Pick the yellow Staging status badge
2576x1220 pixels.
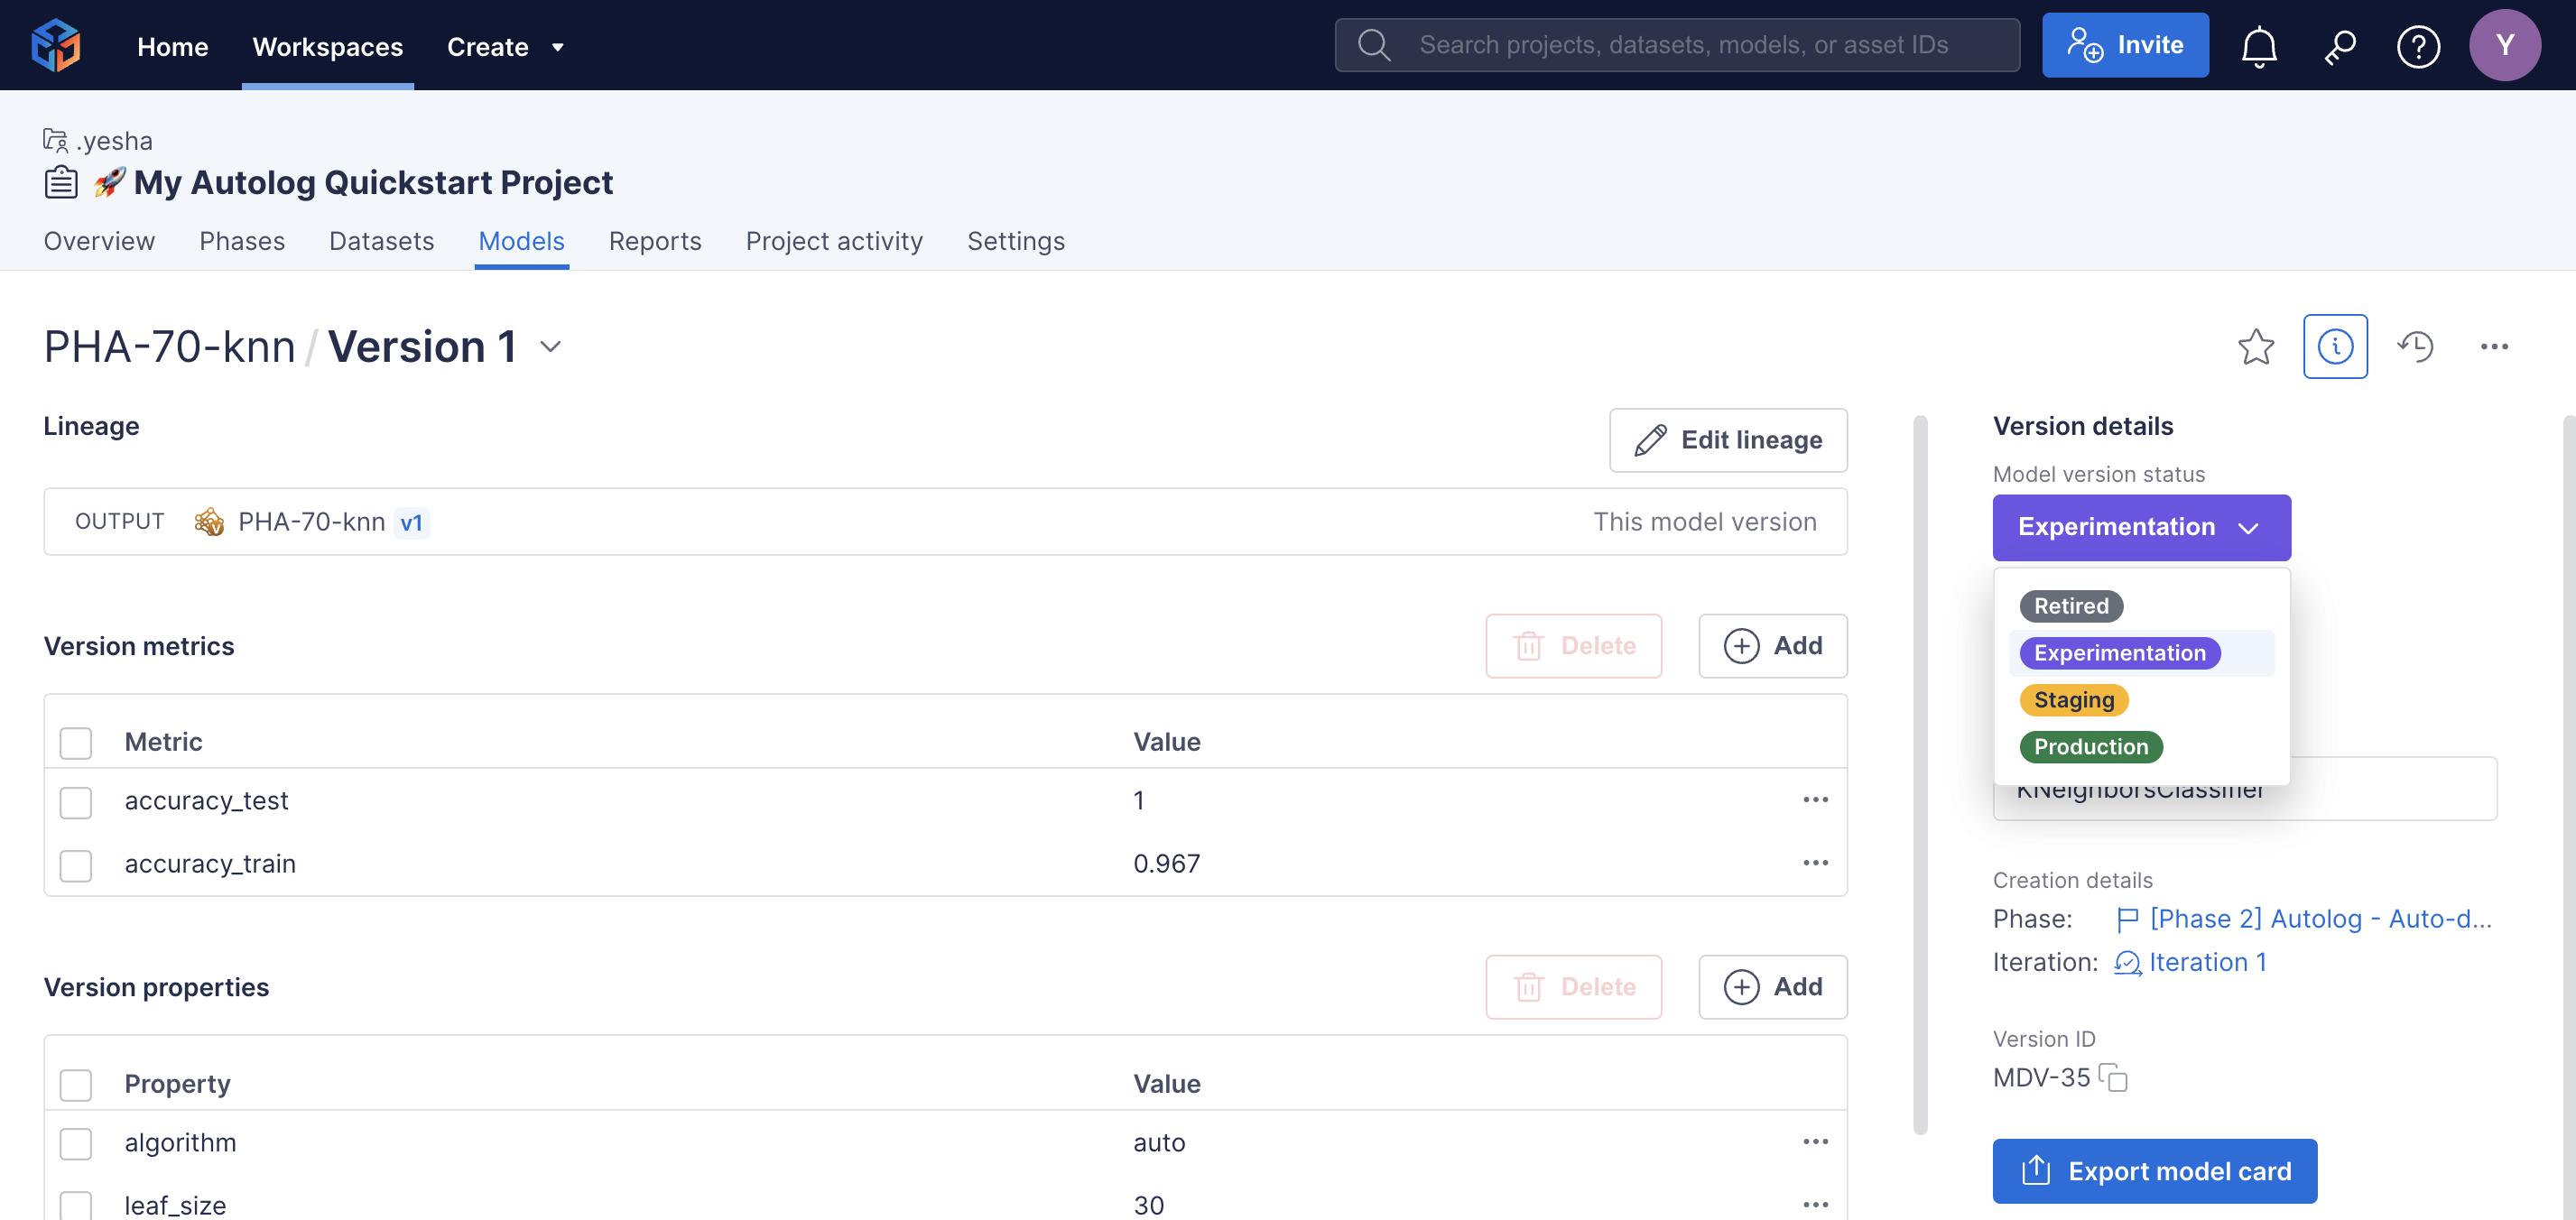tap(2073, 700)
